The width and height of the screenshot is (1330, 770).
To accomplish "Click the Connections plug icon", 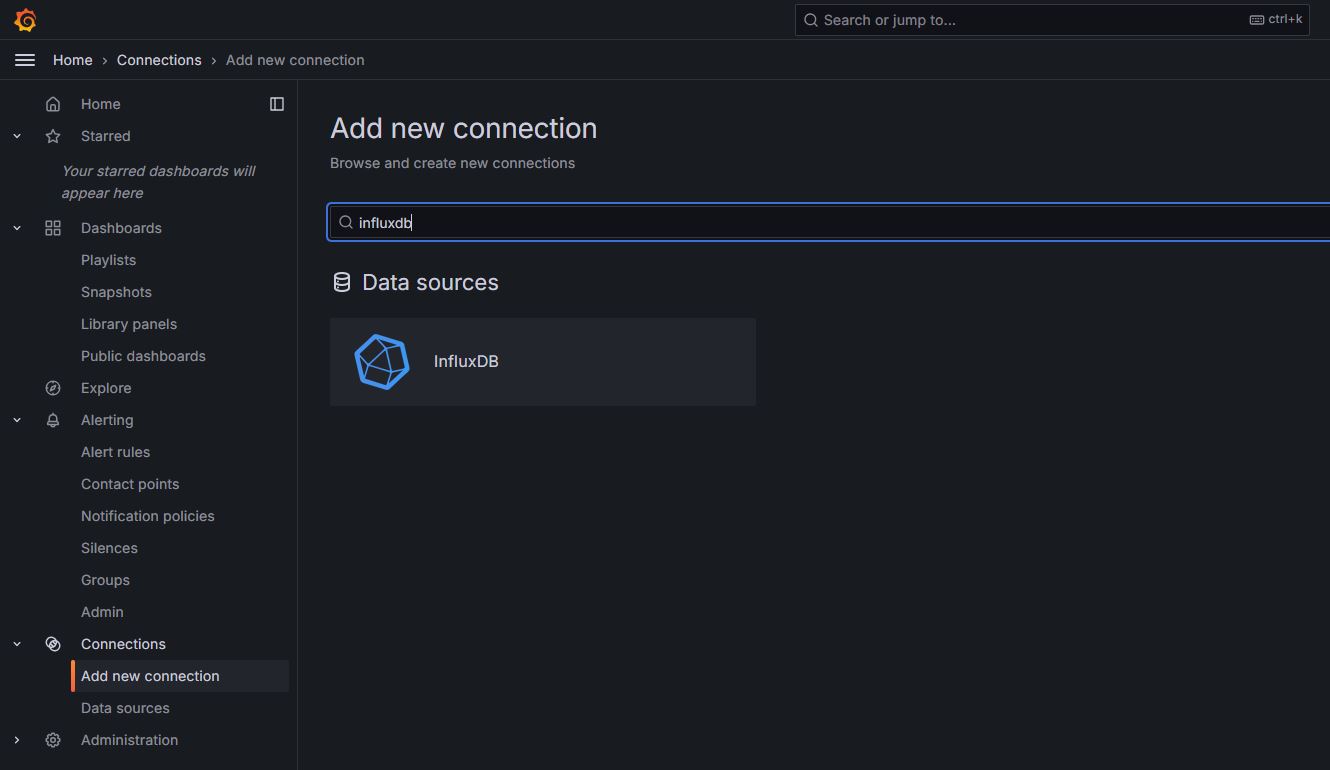I will tap(53, 644).
